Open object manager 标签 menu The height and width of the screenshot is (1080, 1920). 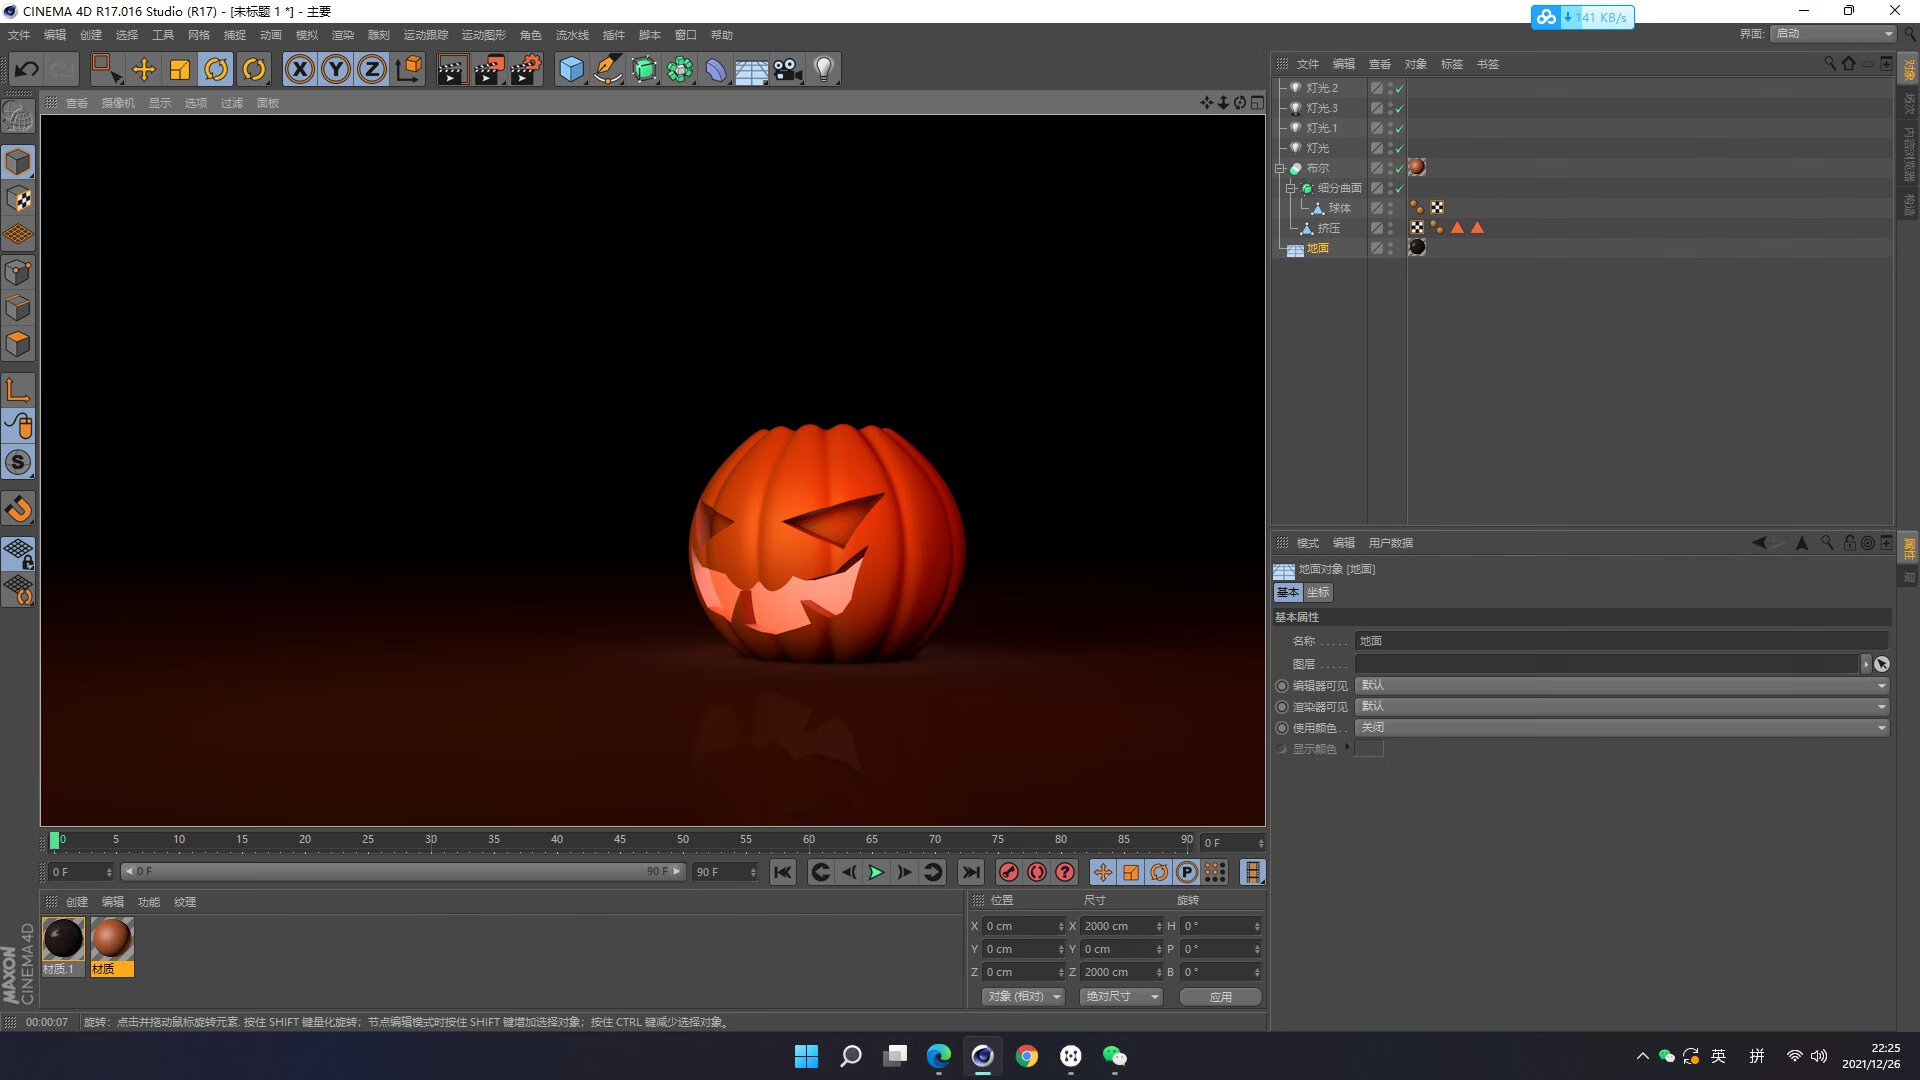point(1452,64)
